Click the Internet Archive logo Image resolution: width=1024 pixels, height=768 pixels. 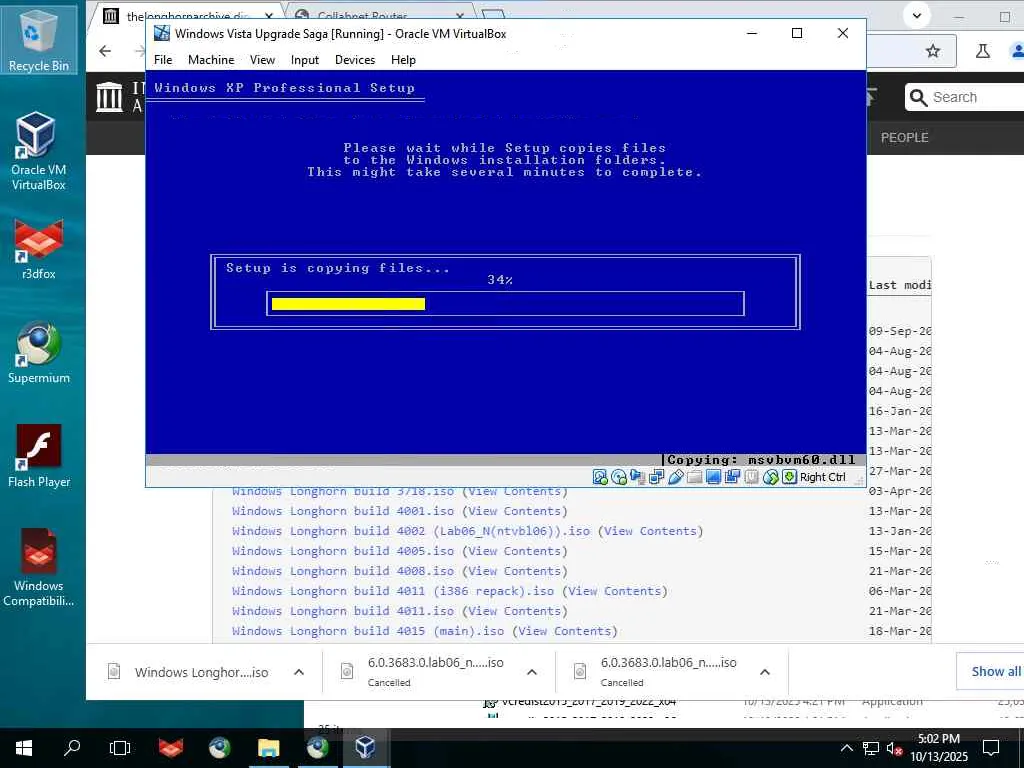(109, 97)
